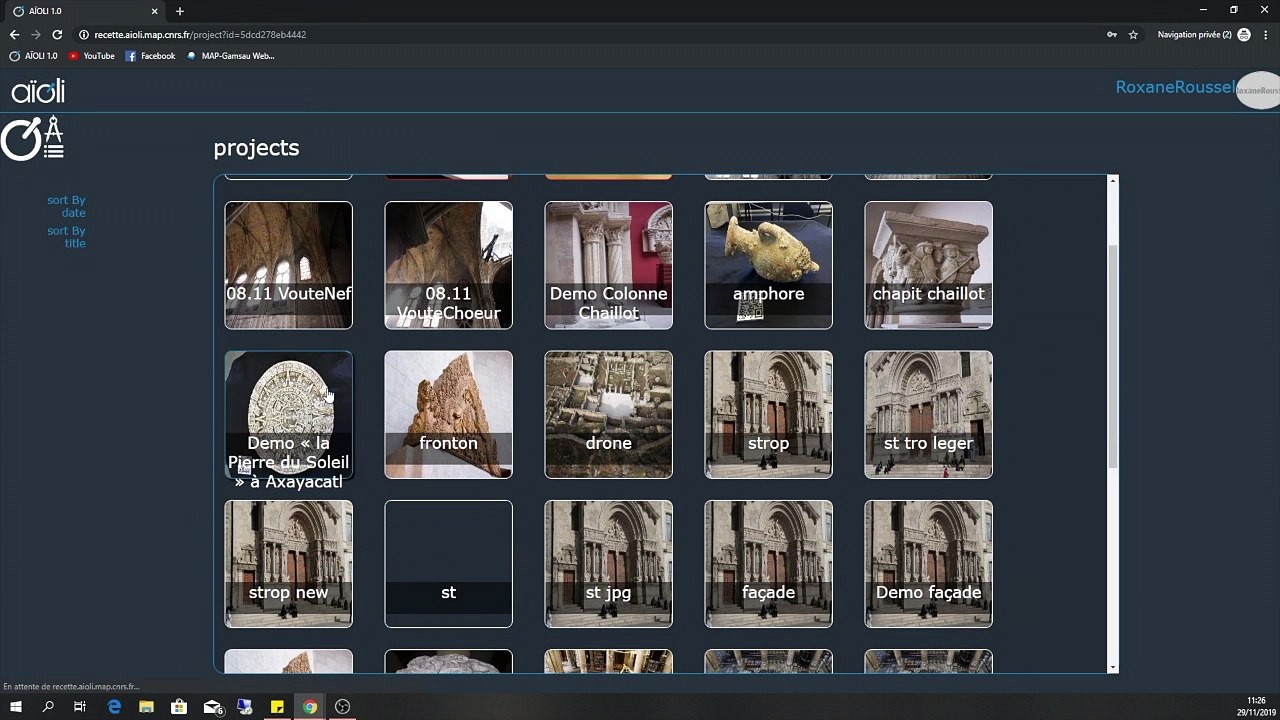Open the saved passwords key icon
The width and height of the screenshot is (1280, 720).
(x=1111, y=34)
